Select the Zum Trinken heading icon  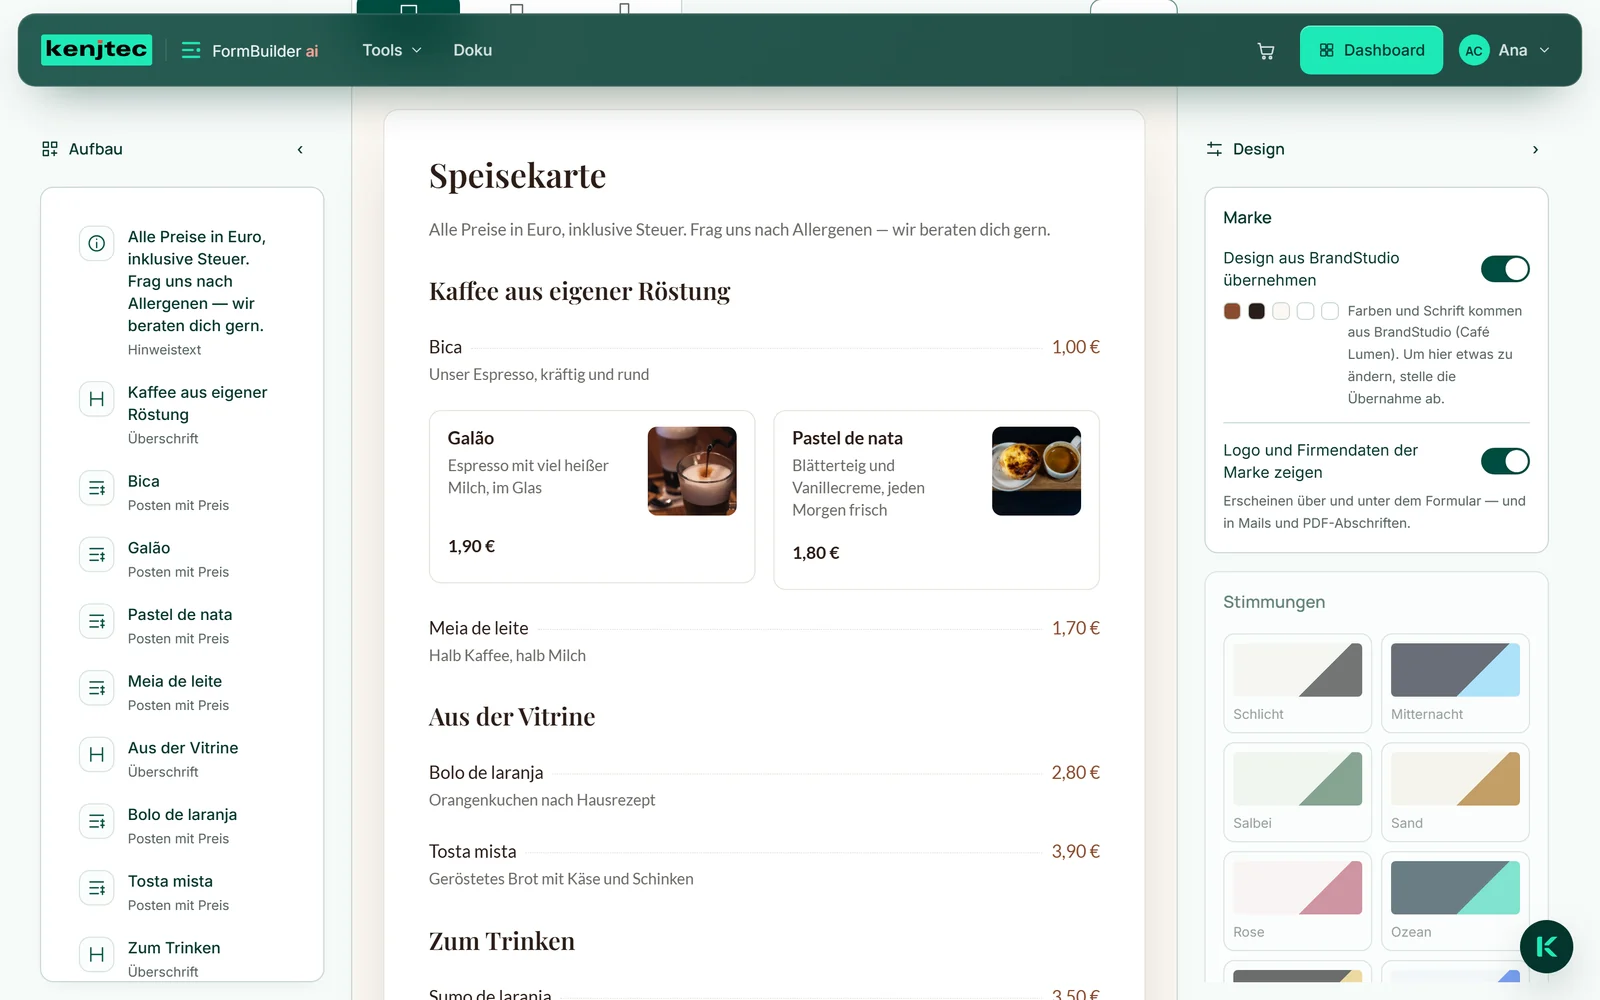coord(97,955)
